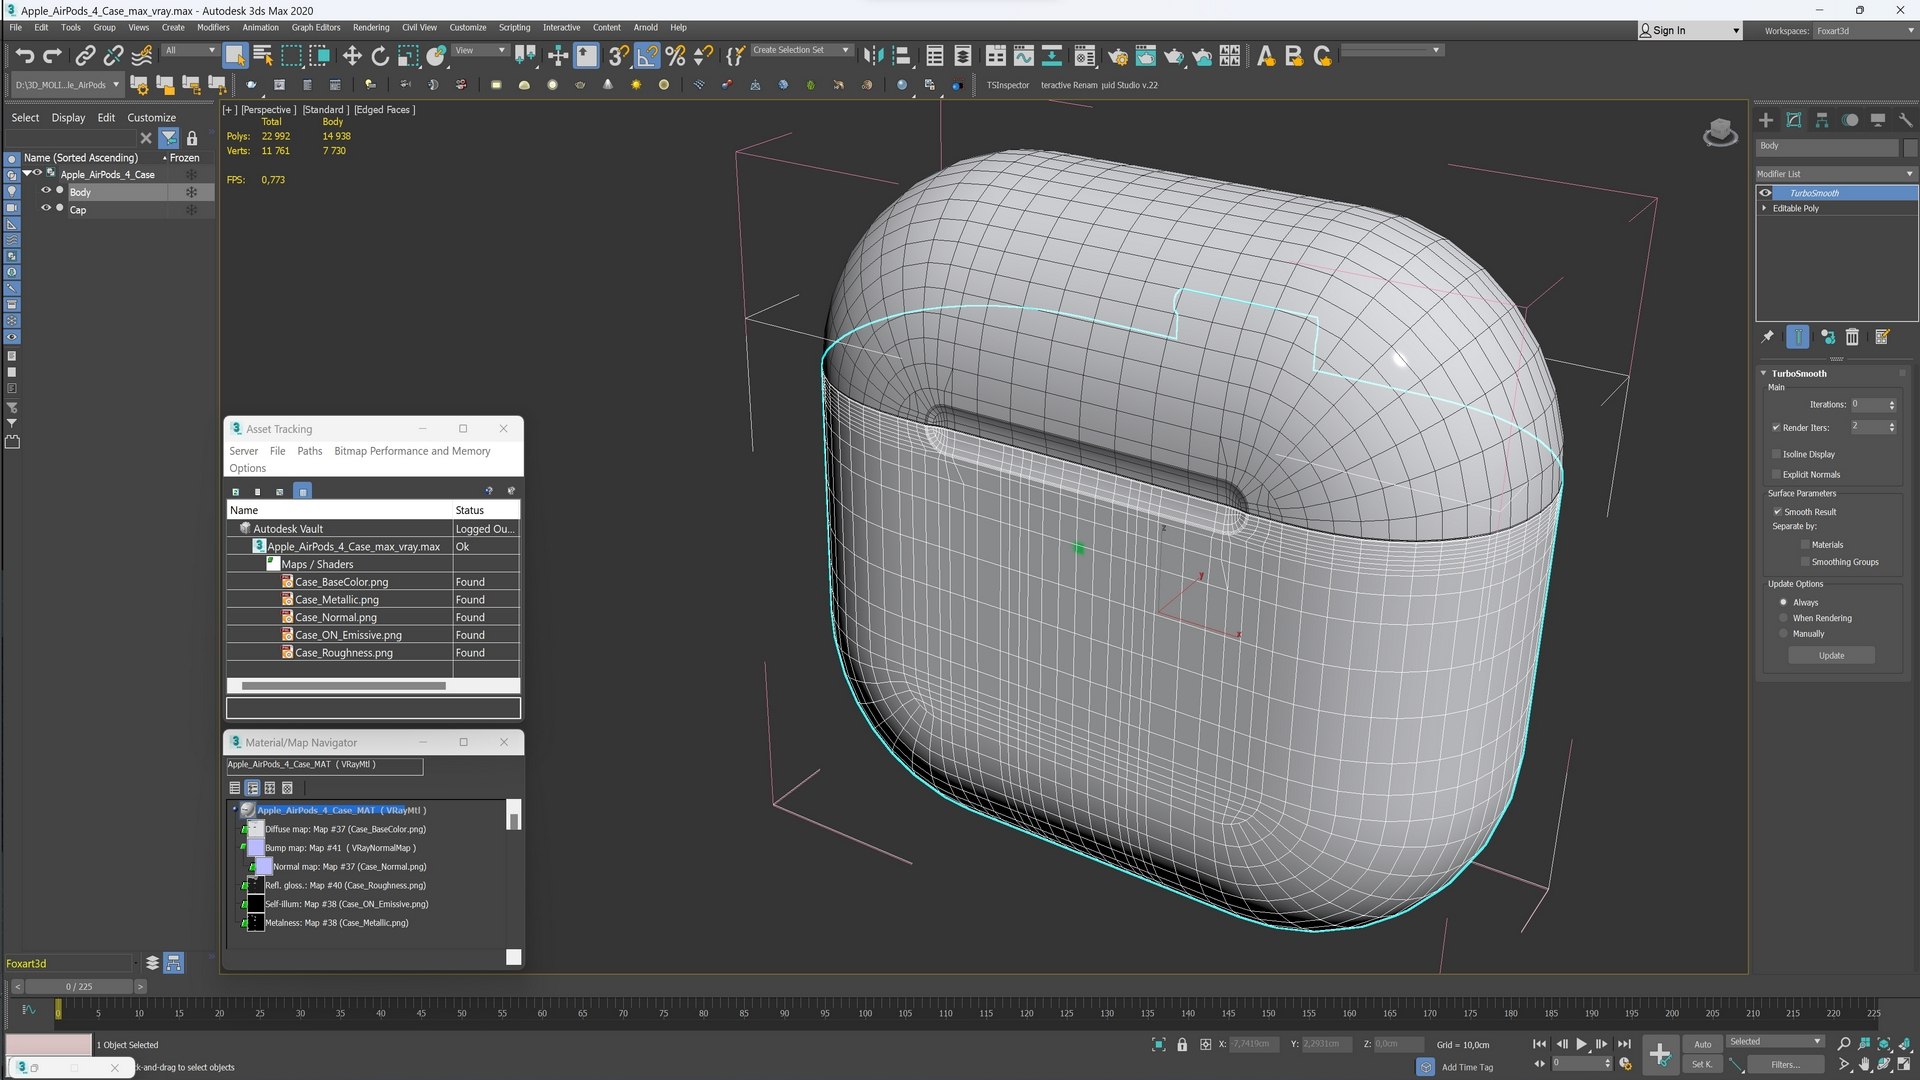Image resolution: width=1920 pixels, height=1080 pixels.
Task: Select the When Rendering update option
Action: pos(1783,618)
